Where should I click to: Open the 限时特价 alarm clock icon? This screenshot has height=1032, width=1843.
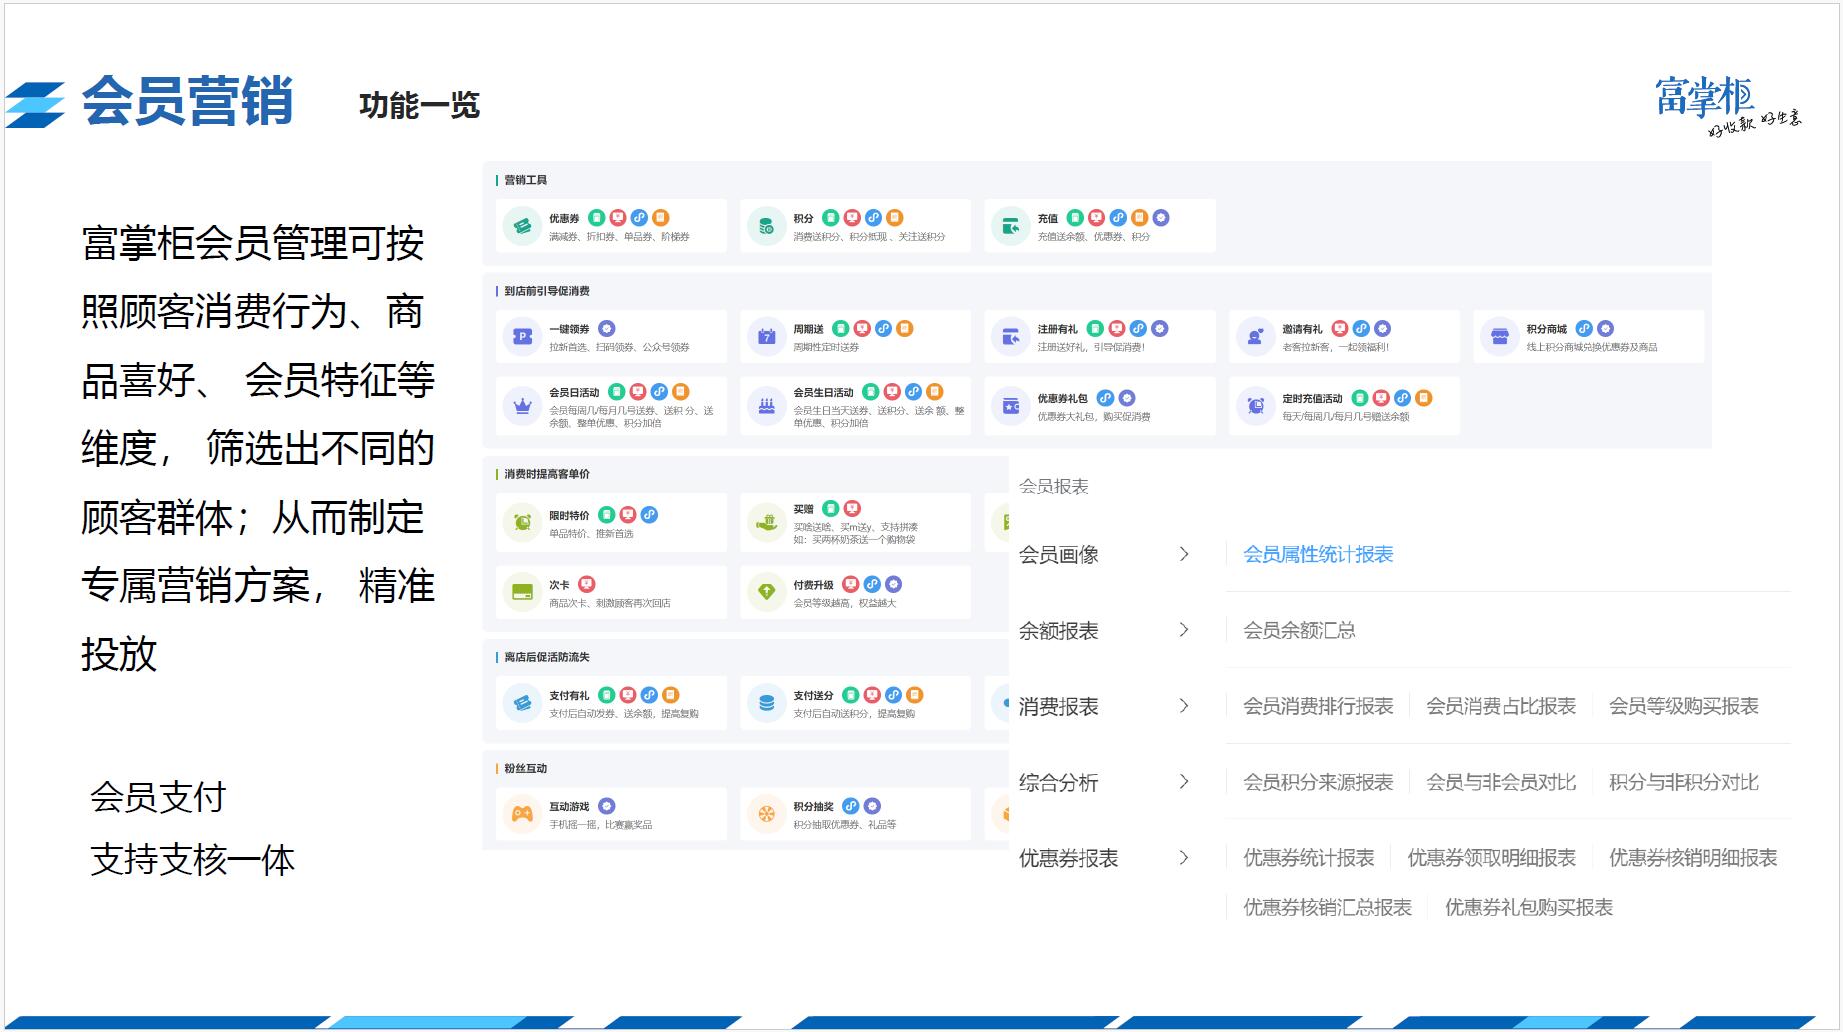[522, 522]
